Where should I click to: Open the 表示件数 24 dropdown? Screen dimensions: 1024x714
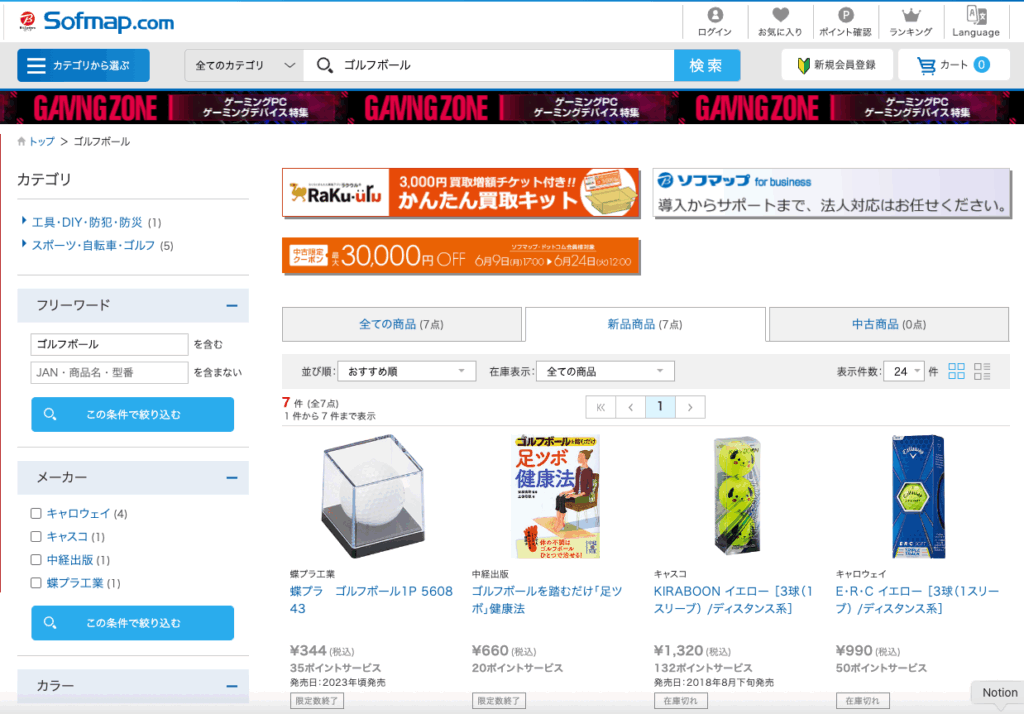click(904, 371)
